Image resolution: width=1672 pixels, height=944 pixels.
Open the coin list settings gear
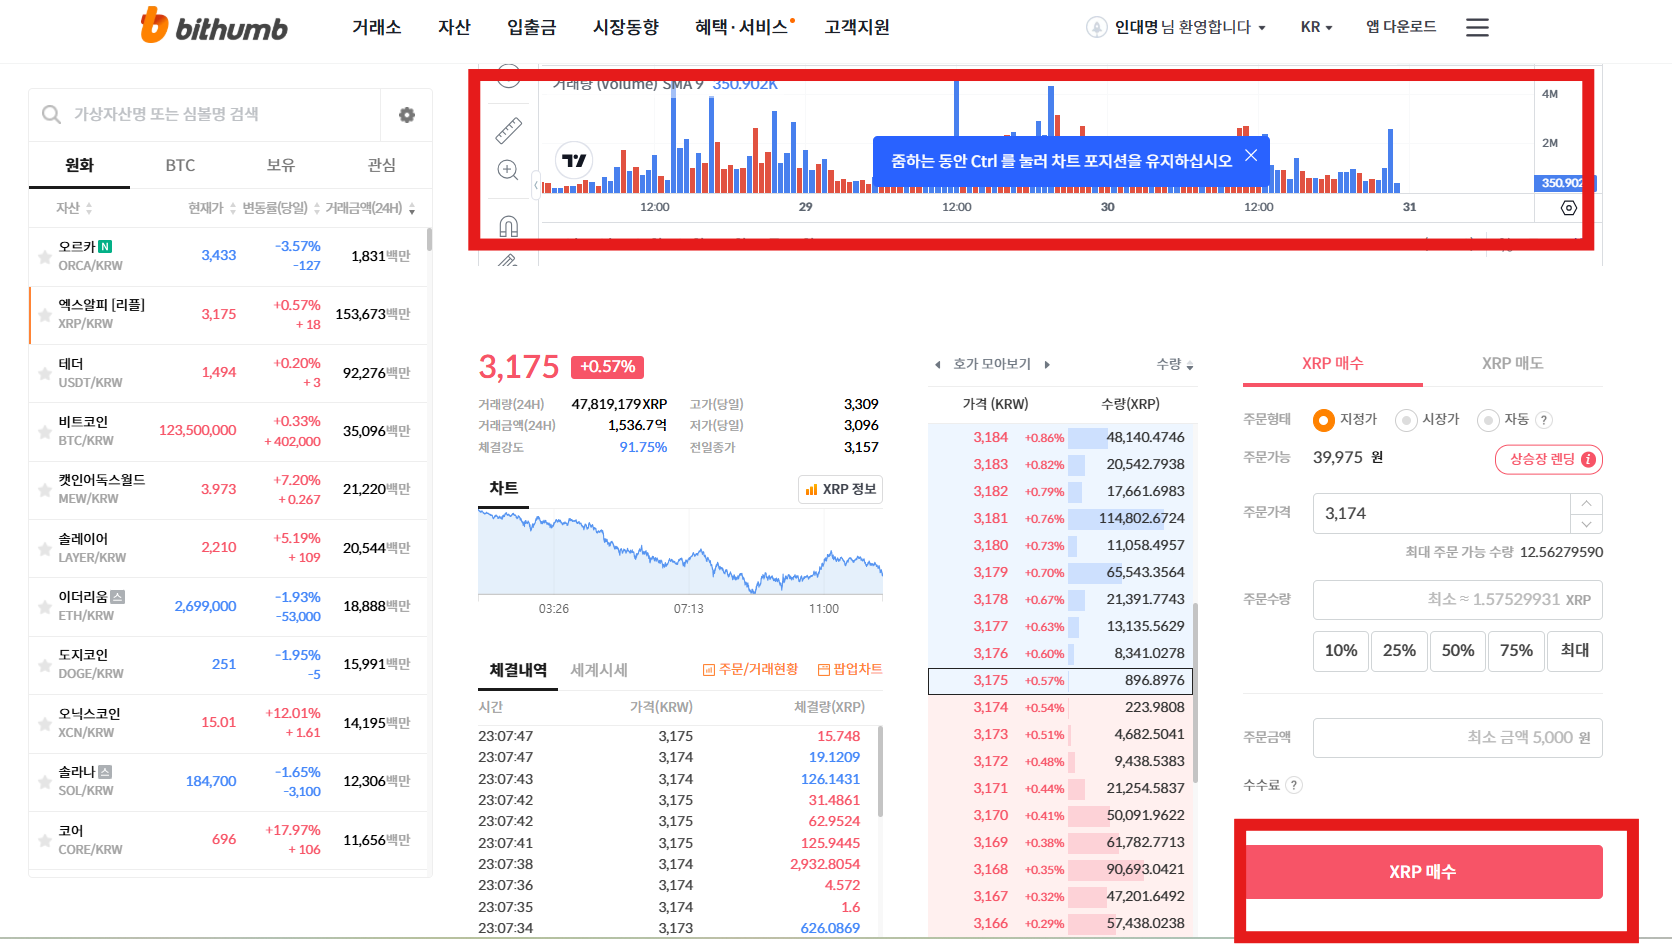pos(407,115)
